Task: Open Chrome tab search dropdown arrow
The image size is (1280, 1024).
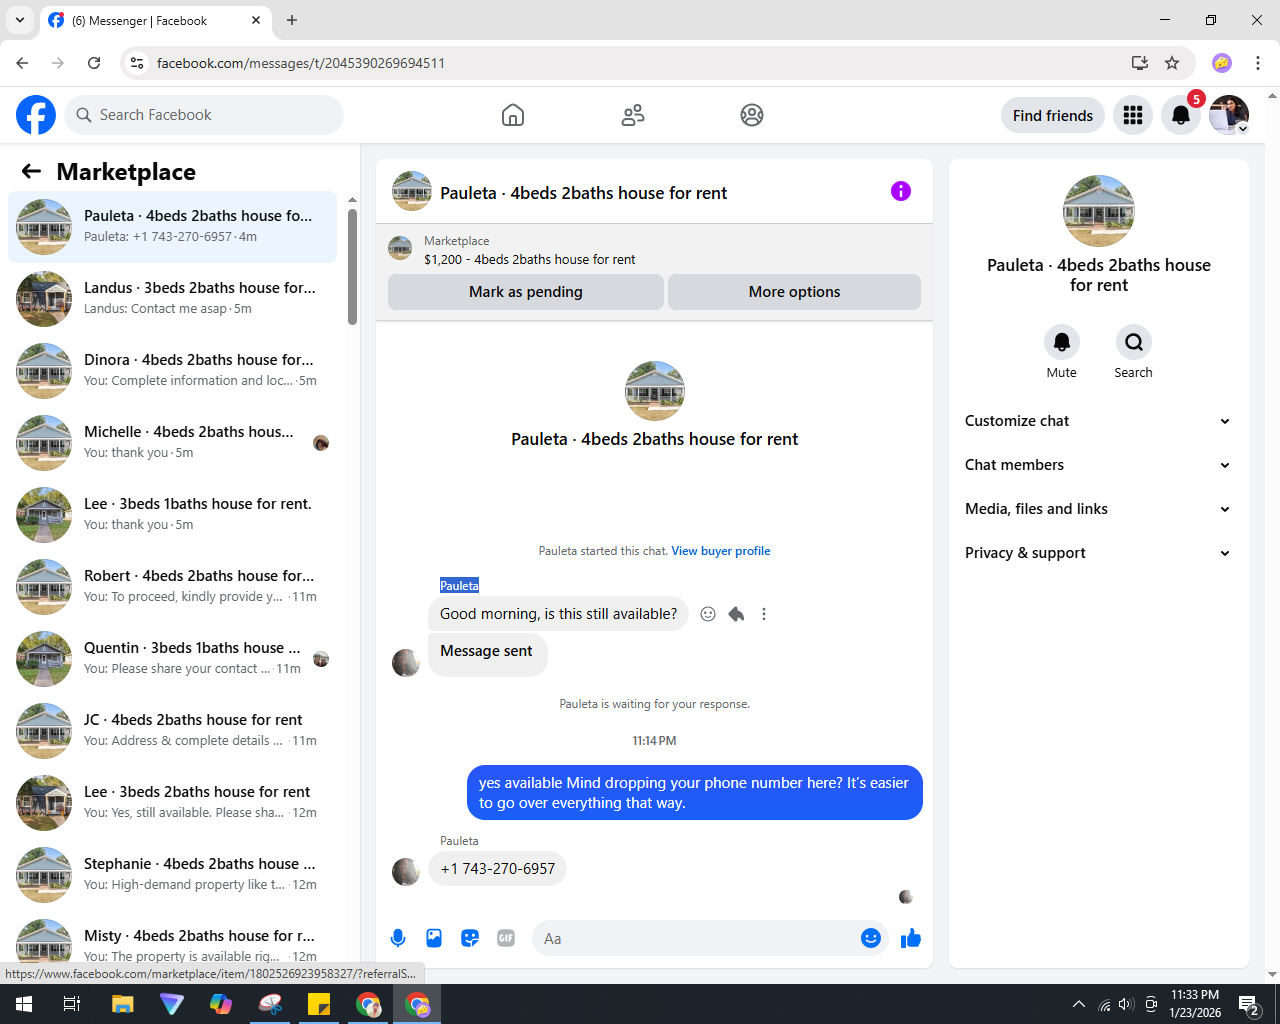Action: tap(20, 20)
